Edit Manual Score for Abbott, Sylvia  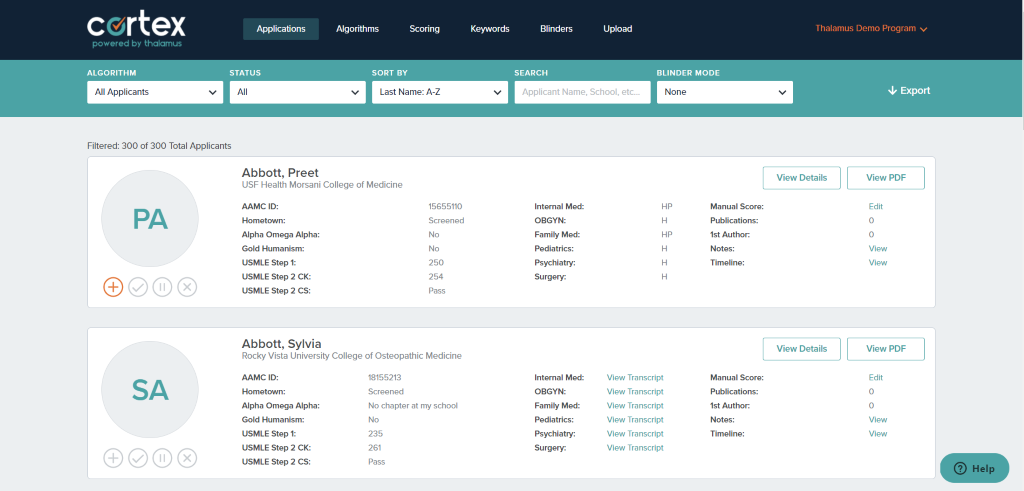(x=875, y=377)
